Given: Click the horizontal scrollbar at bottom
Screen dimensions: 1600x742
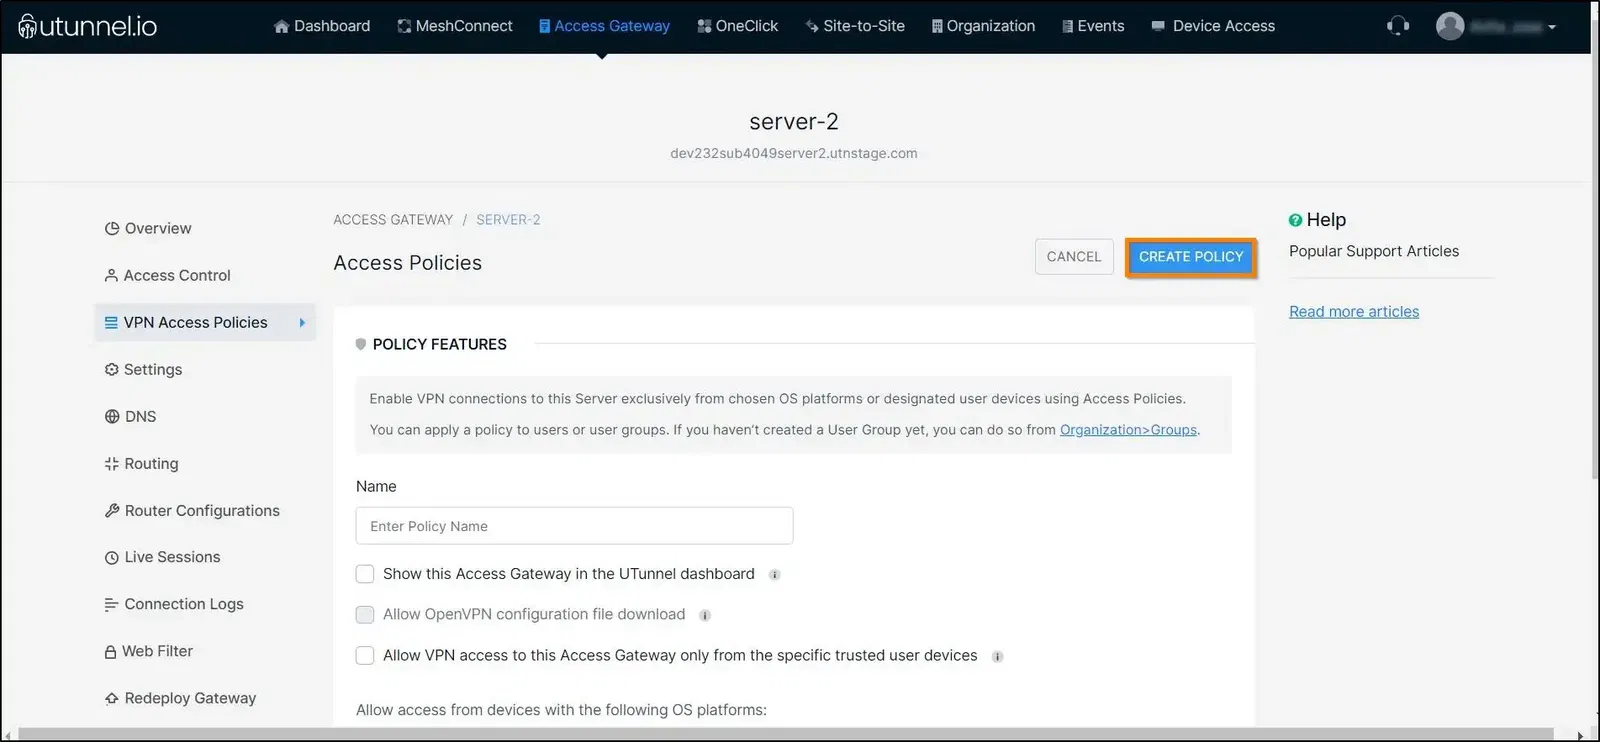Looking at the screenshot, I should pyautogui.click(x=785, y=735).
